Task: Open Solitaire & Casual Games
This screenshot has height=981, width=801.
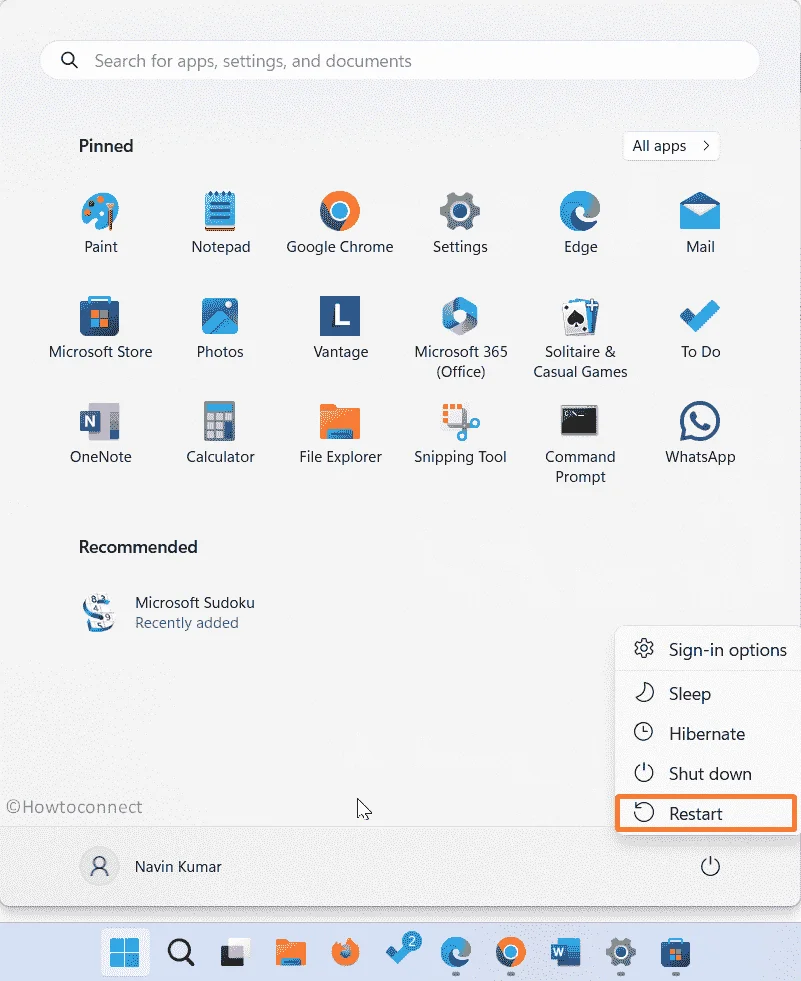Action: pos(580,338)
